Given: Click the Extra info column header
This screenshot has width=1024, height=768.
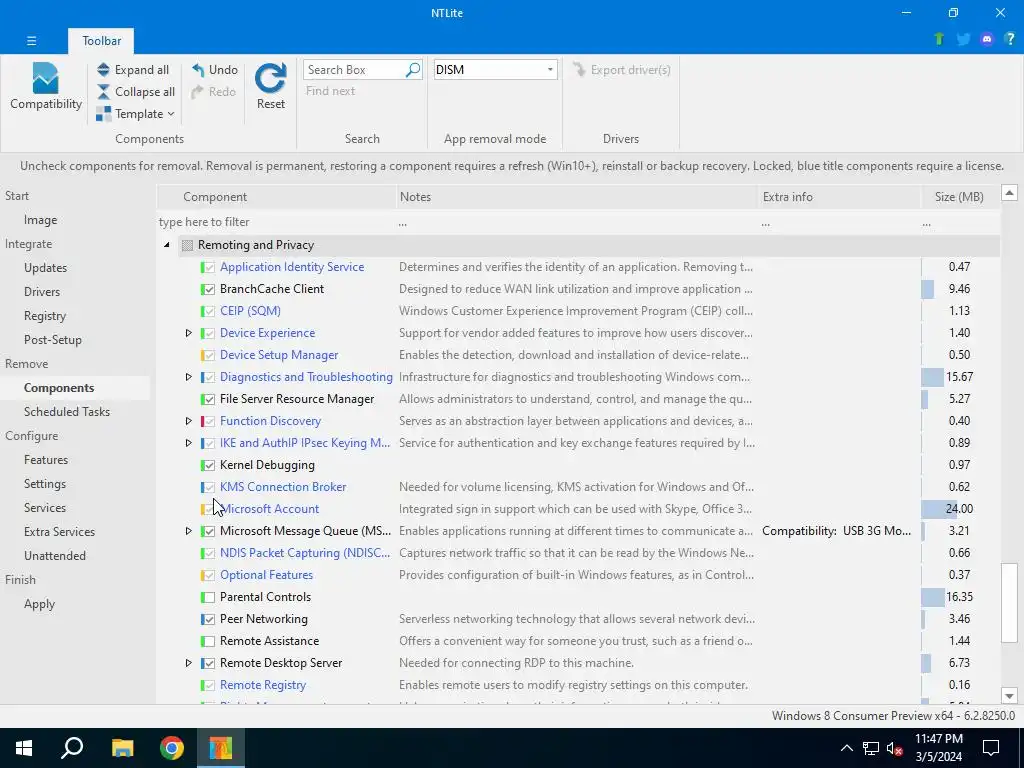Looking at the screenshot, I should pos(839,197).
